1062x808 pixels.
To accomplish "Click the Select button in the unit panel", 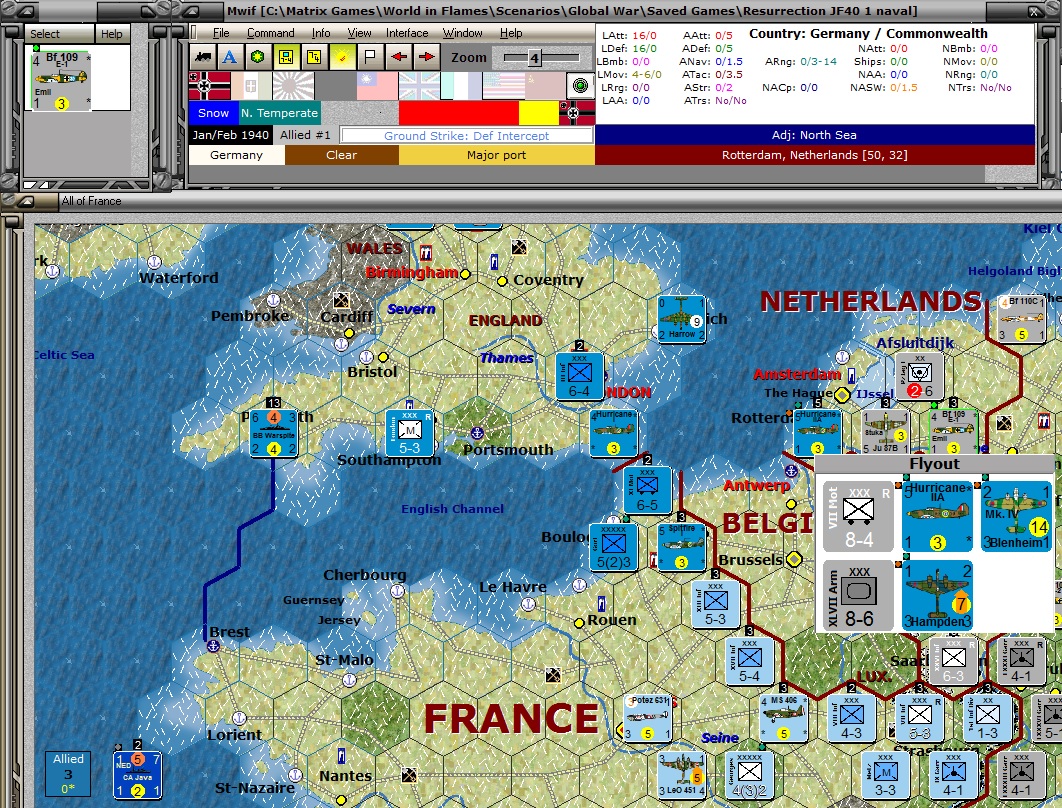I will (x=59, y=34).
